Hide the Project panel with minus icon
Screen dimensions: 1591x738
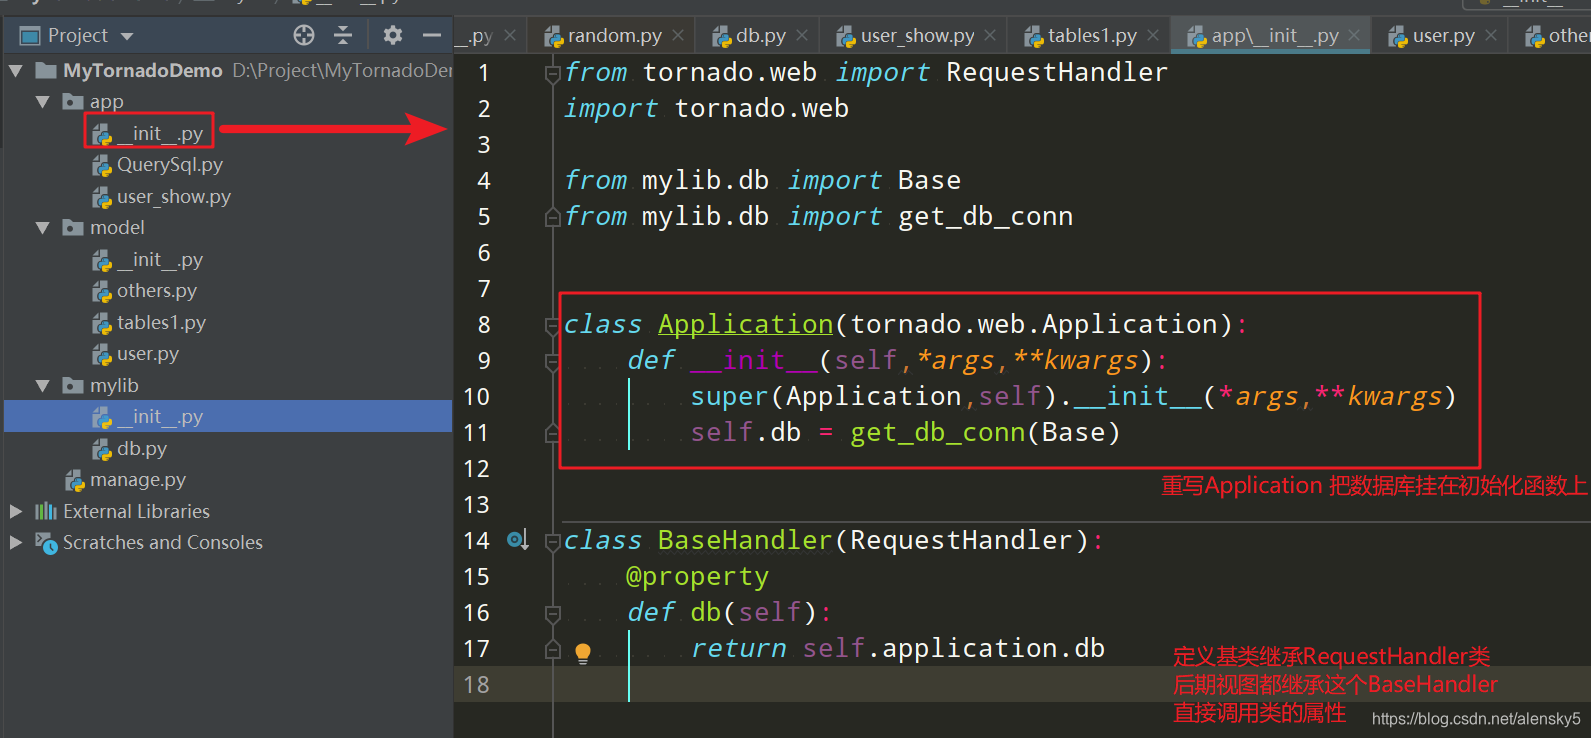[x=432, y=36]
